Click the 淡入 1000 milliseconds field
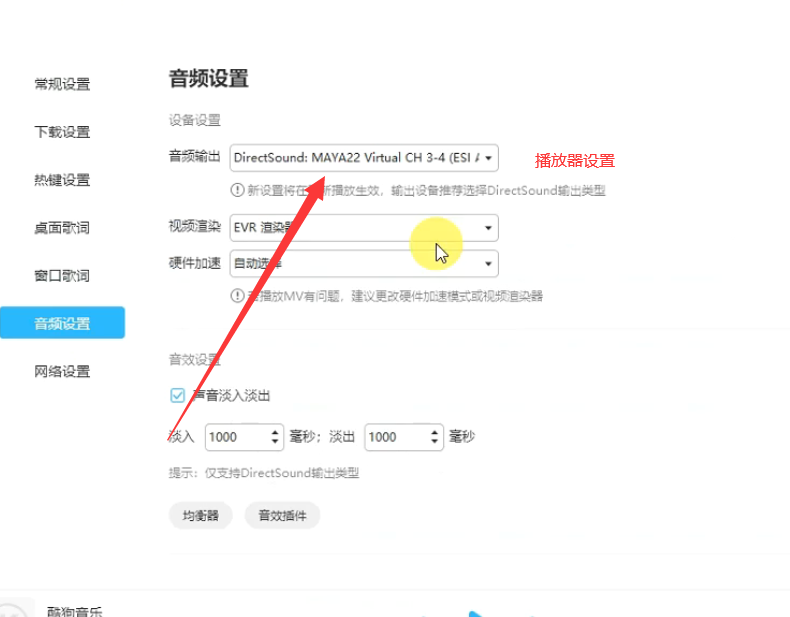 [x=243, y=437]
